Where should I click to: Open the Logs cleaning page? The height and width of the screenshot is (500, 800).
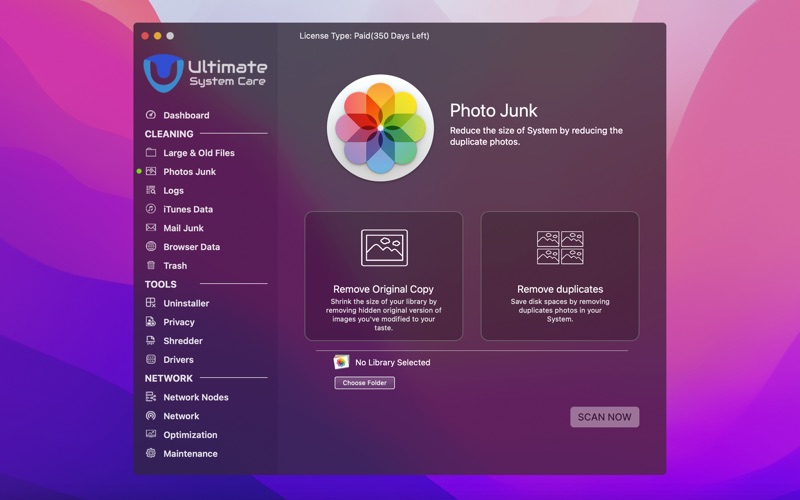(x=173, y=191)
